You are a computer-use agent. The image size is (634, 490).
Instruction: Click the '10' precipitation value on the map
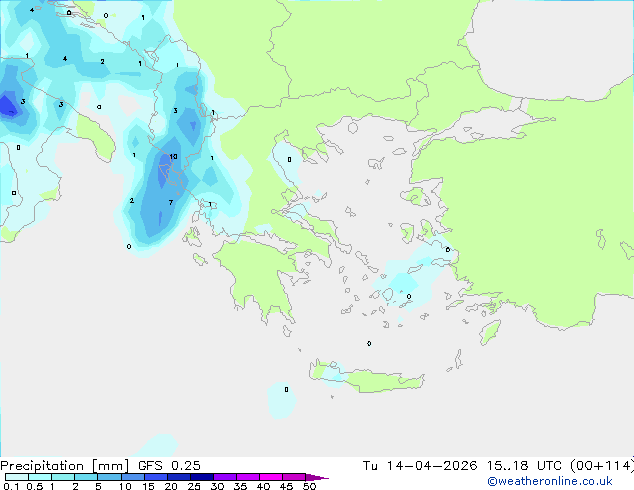[x=173, y=156]
